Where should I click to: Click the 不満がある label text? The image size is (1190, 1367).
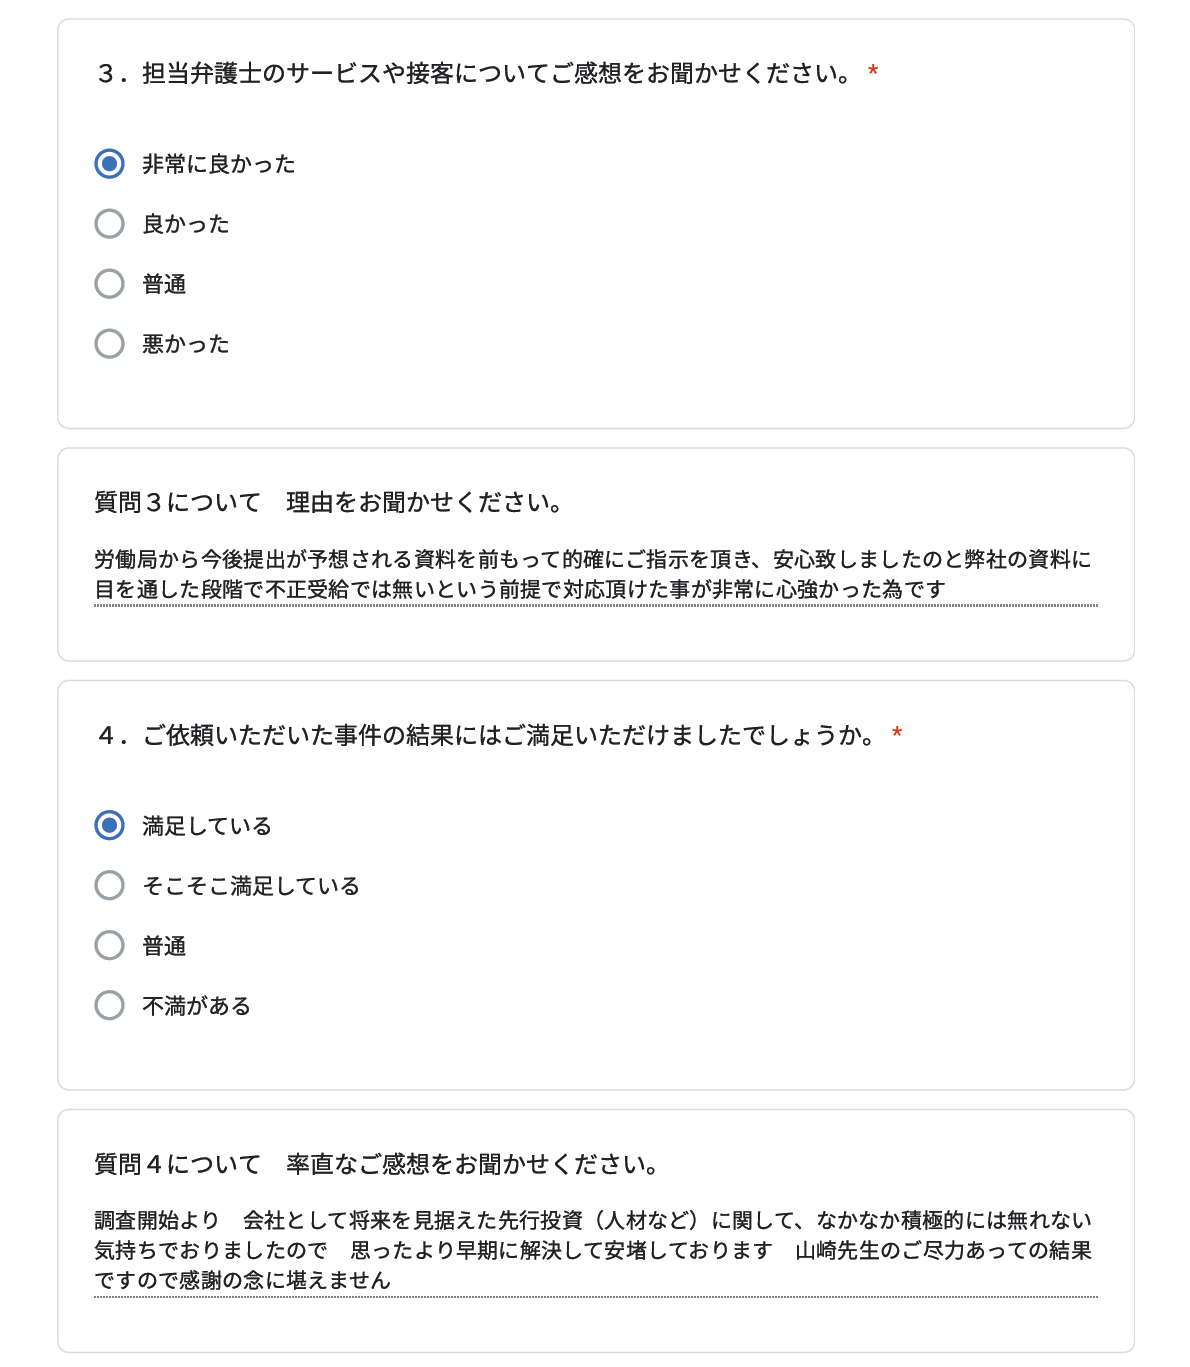pos(197,1007)
